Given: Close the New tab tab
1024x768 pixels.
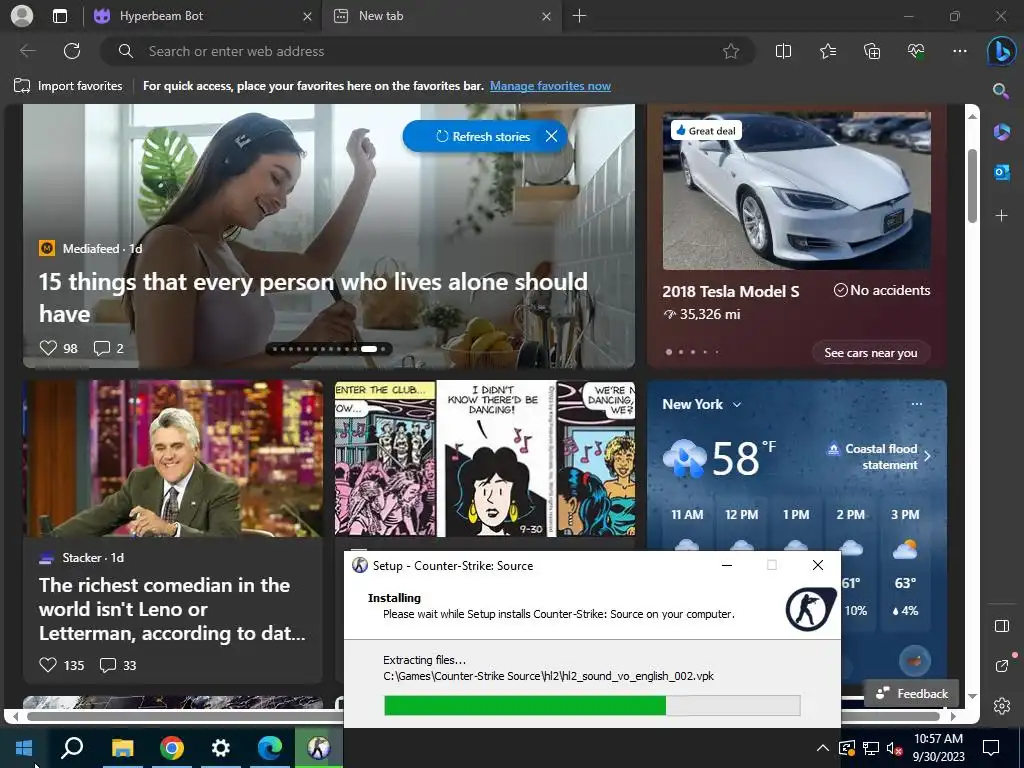Looking at the screenshot, I should point(547,16).
